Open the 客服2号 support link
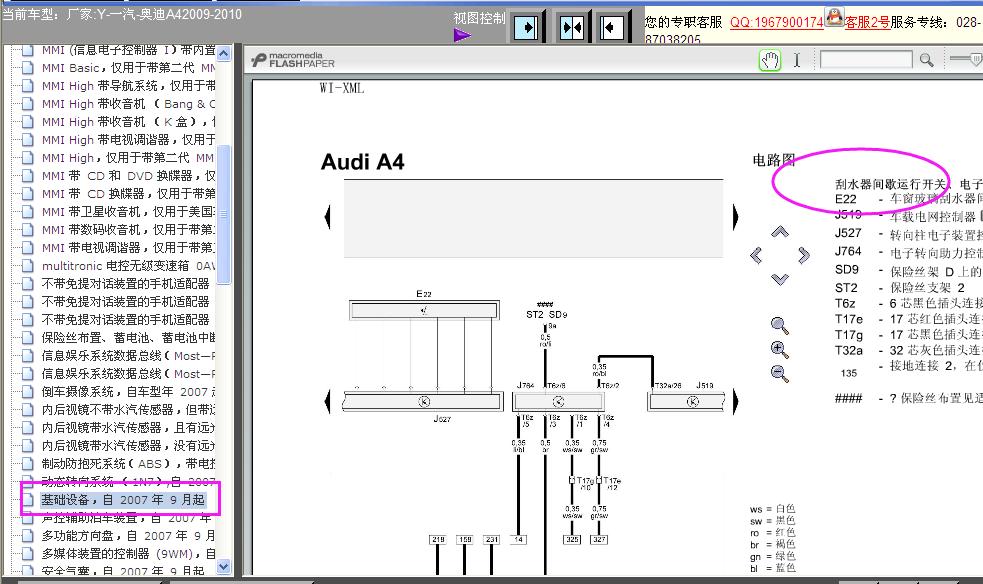The height and width of the screenshot is (584, 983). tap(867, 23)
